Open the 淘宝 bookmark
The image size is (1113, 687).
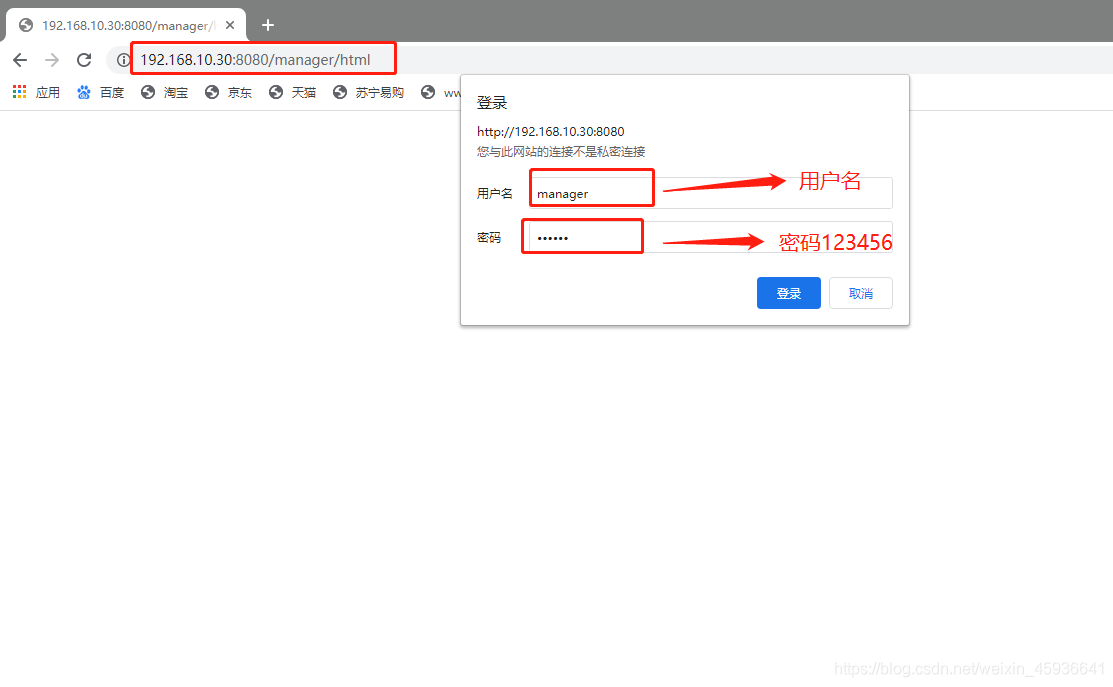pos(165,92)
